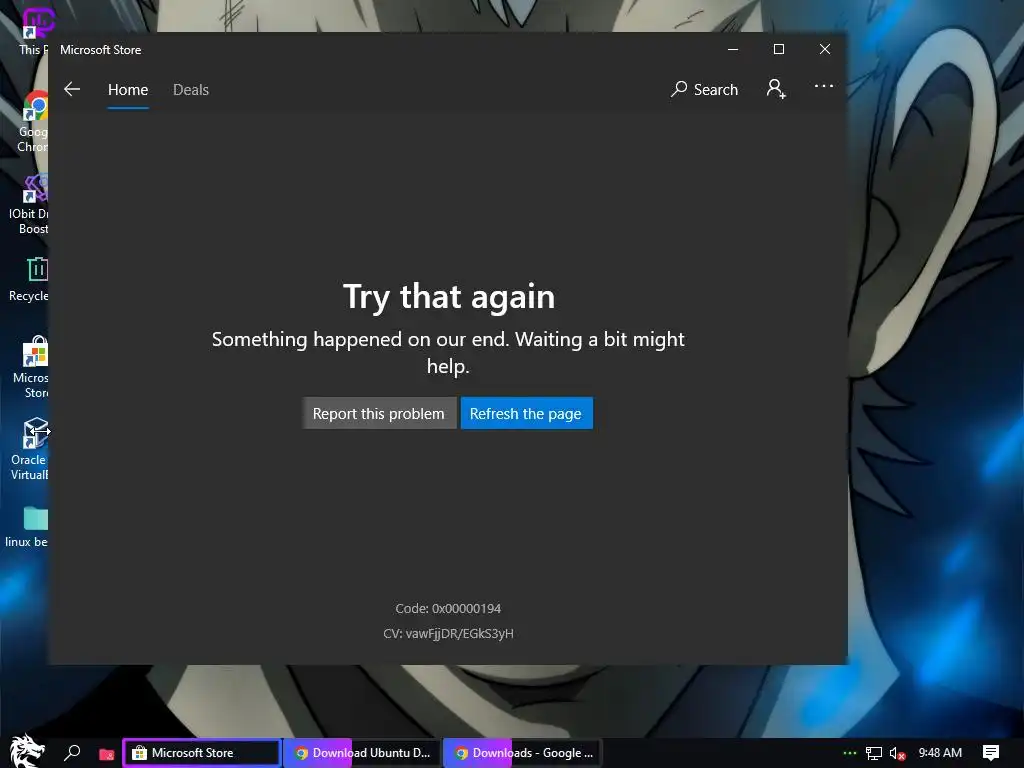Screen dimensions: 1024x768
Task: Click Refresh the page button
Action: pyautogui.click(x=526, y=413)
